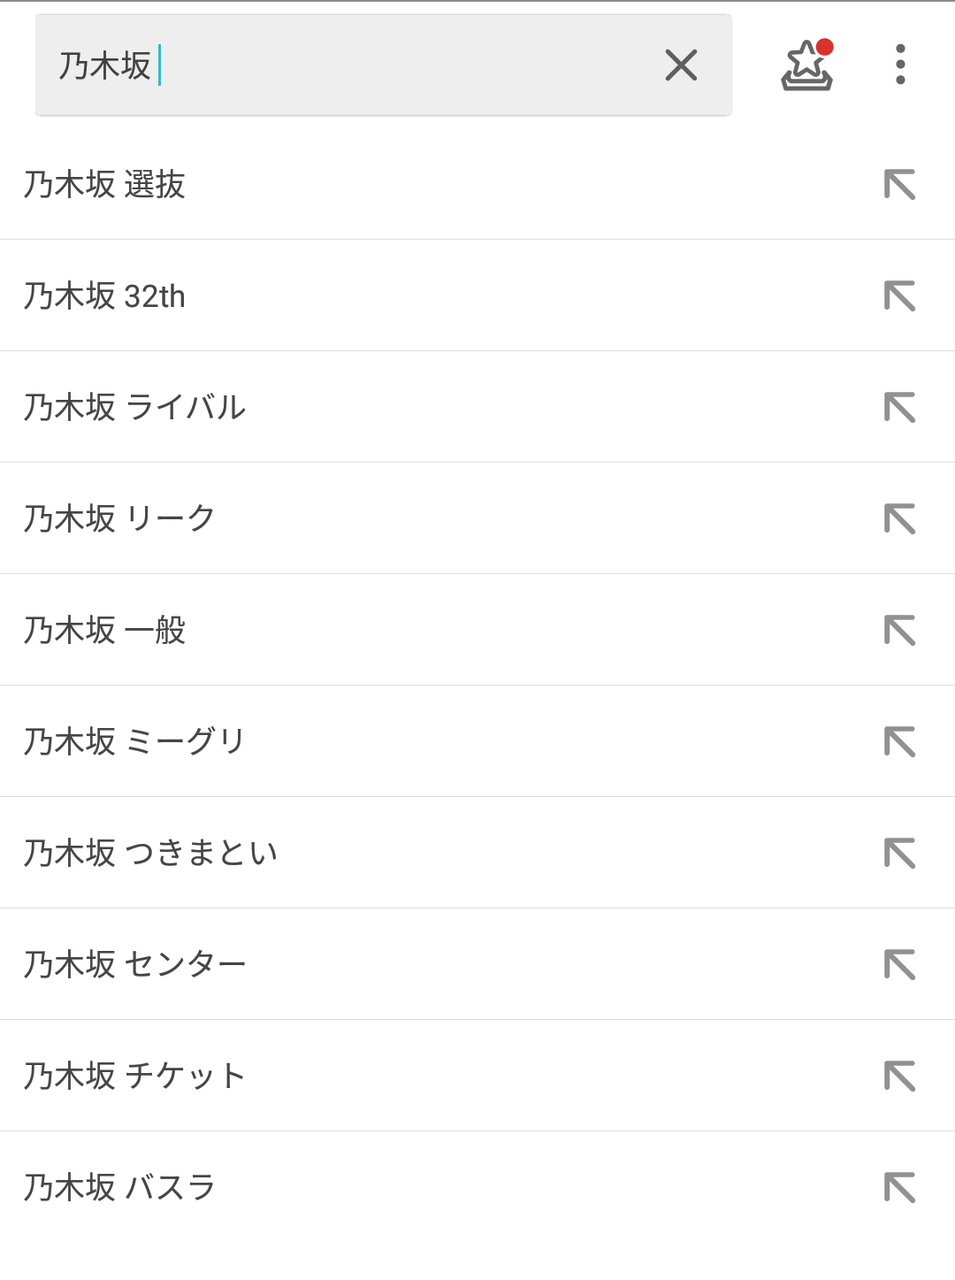Tap the arrow icon beside 乃木坂 チケット
This screenshot has width=955, height=1280.
899,1077
